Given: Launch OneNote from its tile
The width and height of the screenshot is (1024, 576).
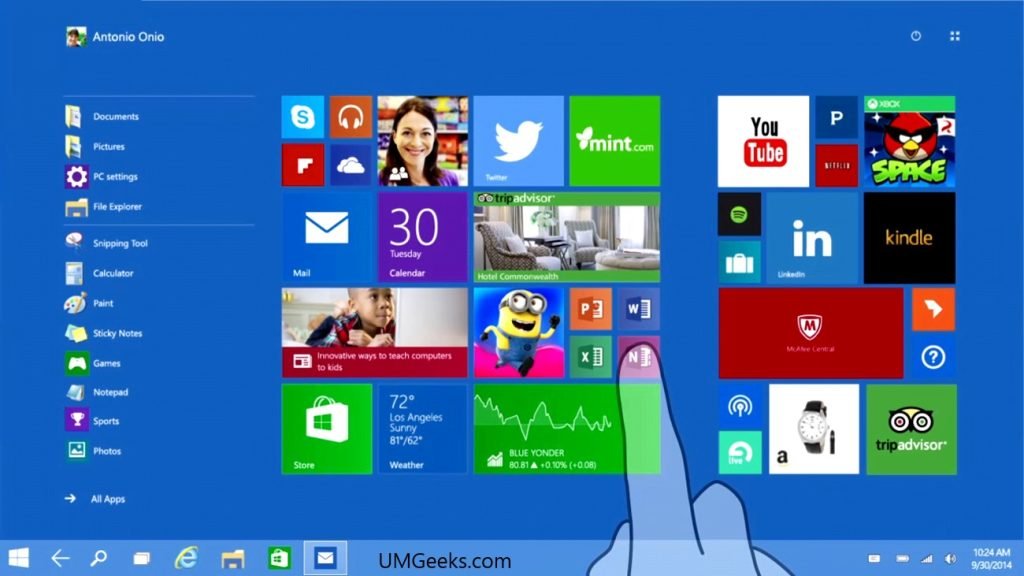Looking at the screenshot, I should (x=638, y=357).
